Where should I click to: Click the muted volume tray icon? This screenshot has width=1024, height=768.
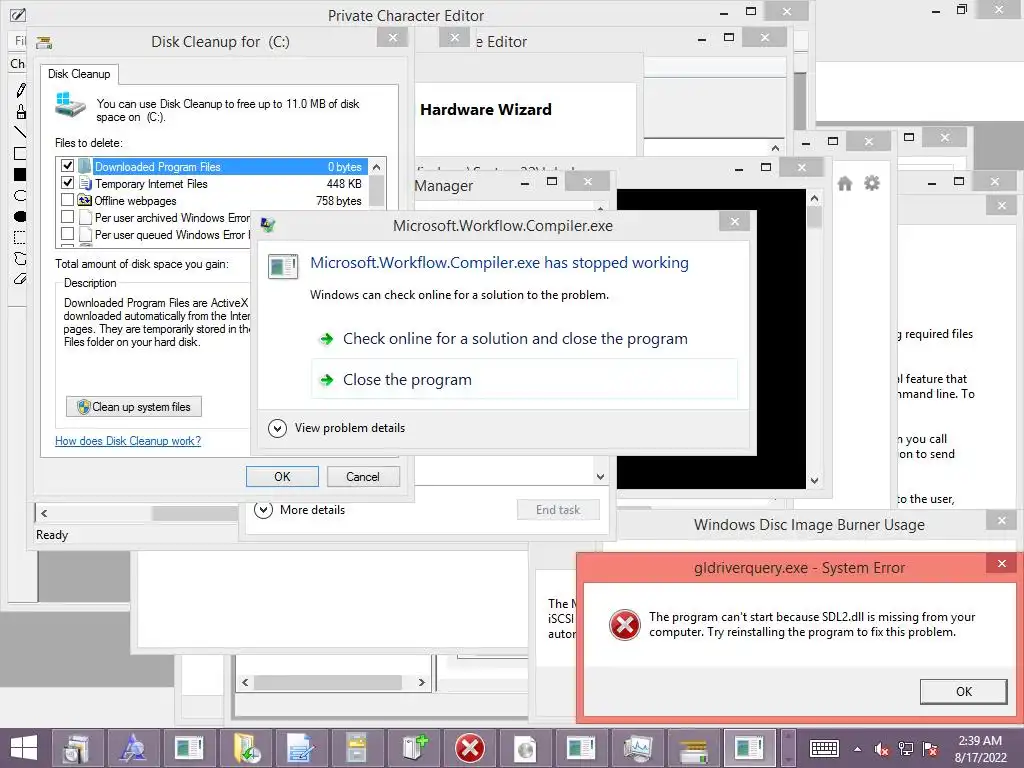(882, 749)
